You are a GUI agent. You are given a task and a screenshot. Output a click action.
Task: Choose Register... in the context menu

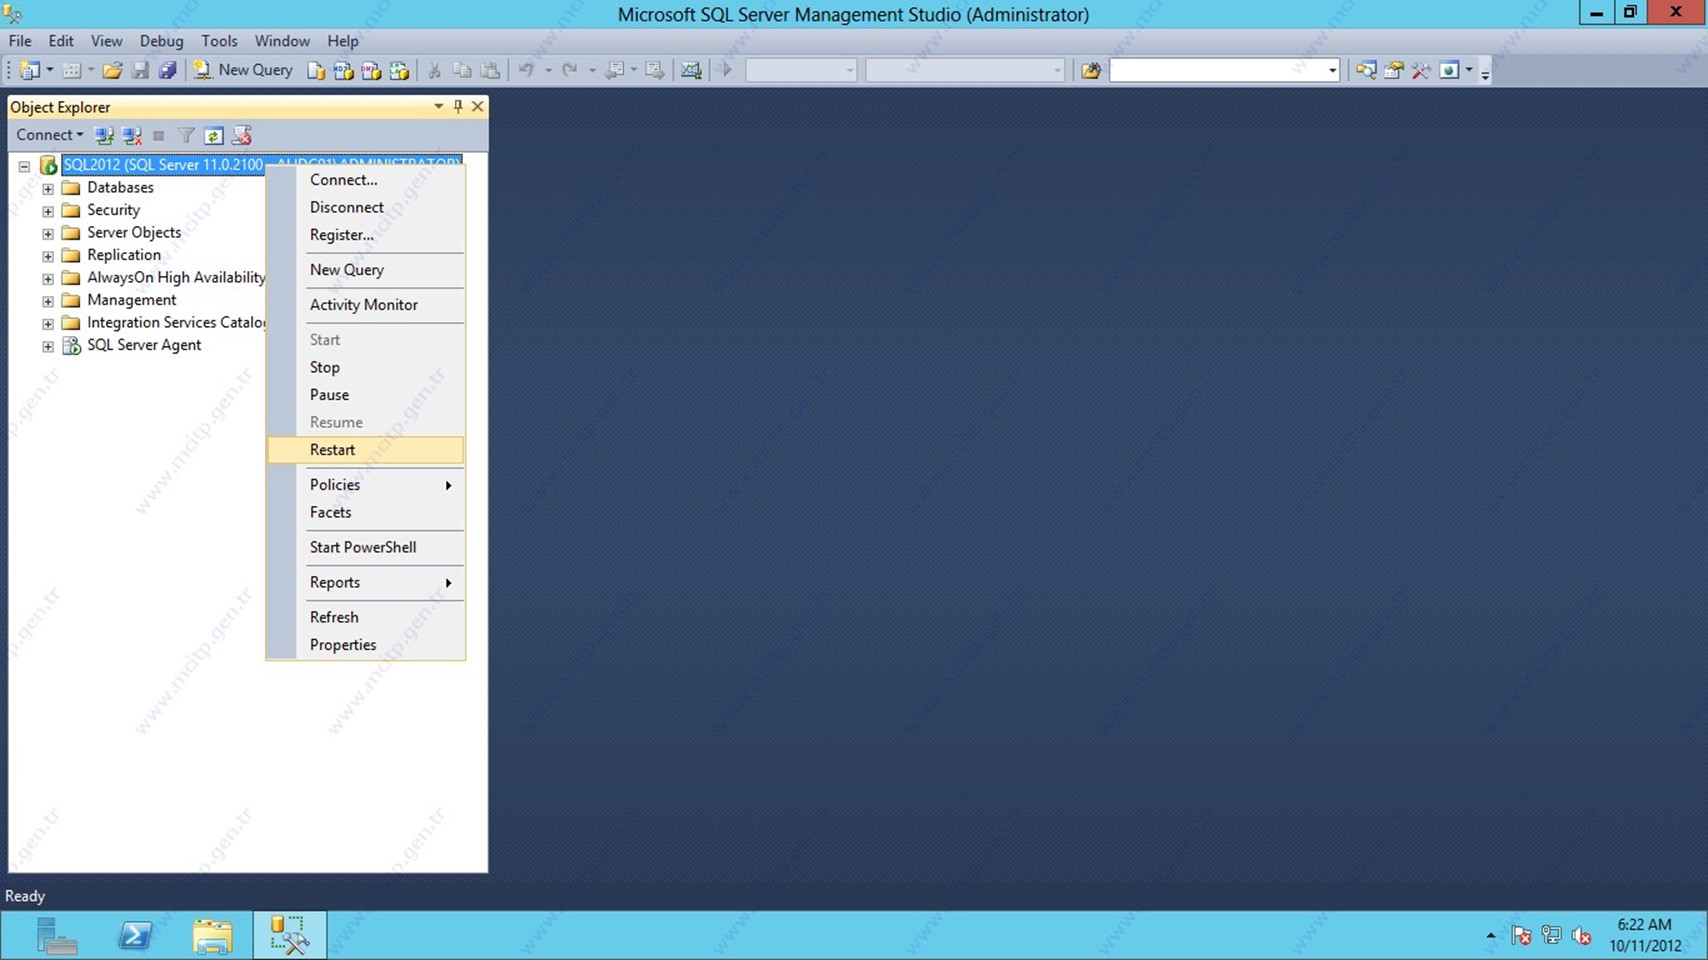(366, 235)
